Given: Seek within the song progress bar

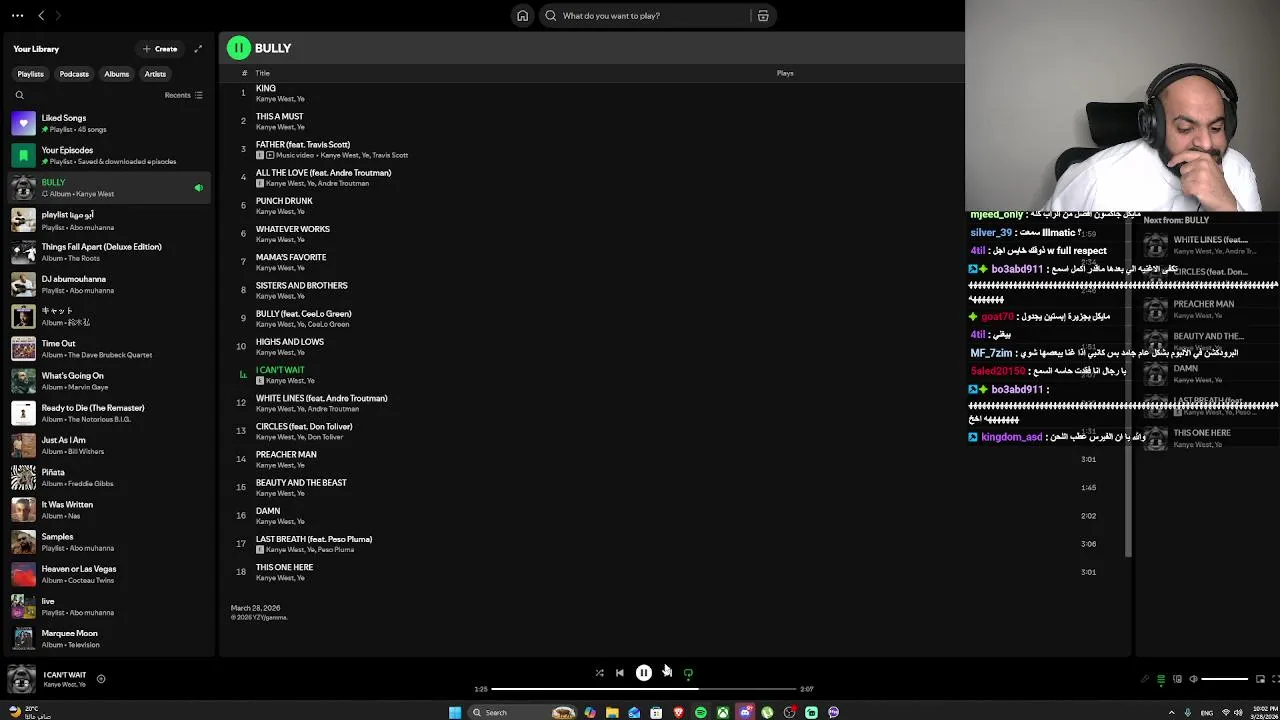Looking at the screenshot, I should click(644, 689).
